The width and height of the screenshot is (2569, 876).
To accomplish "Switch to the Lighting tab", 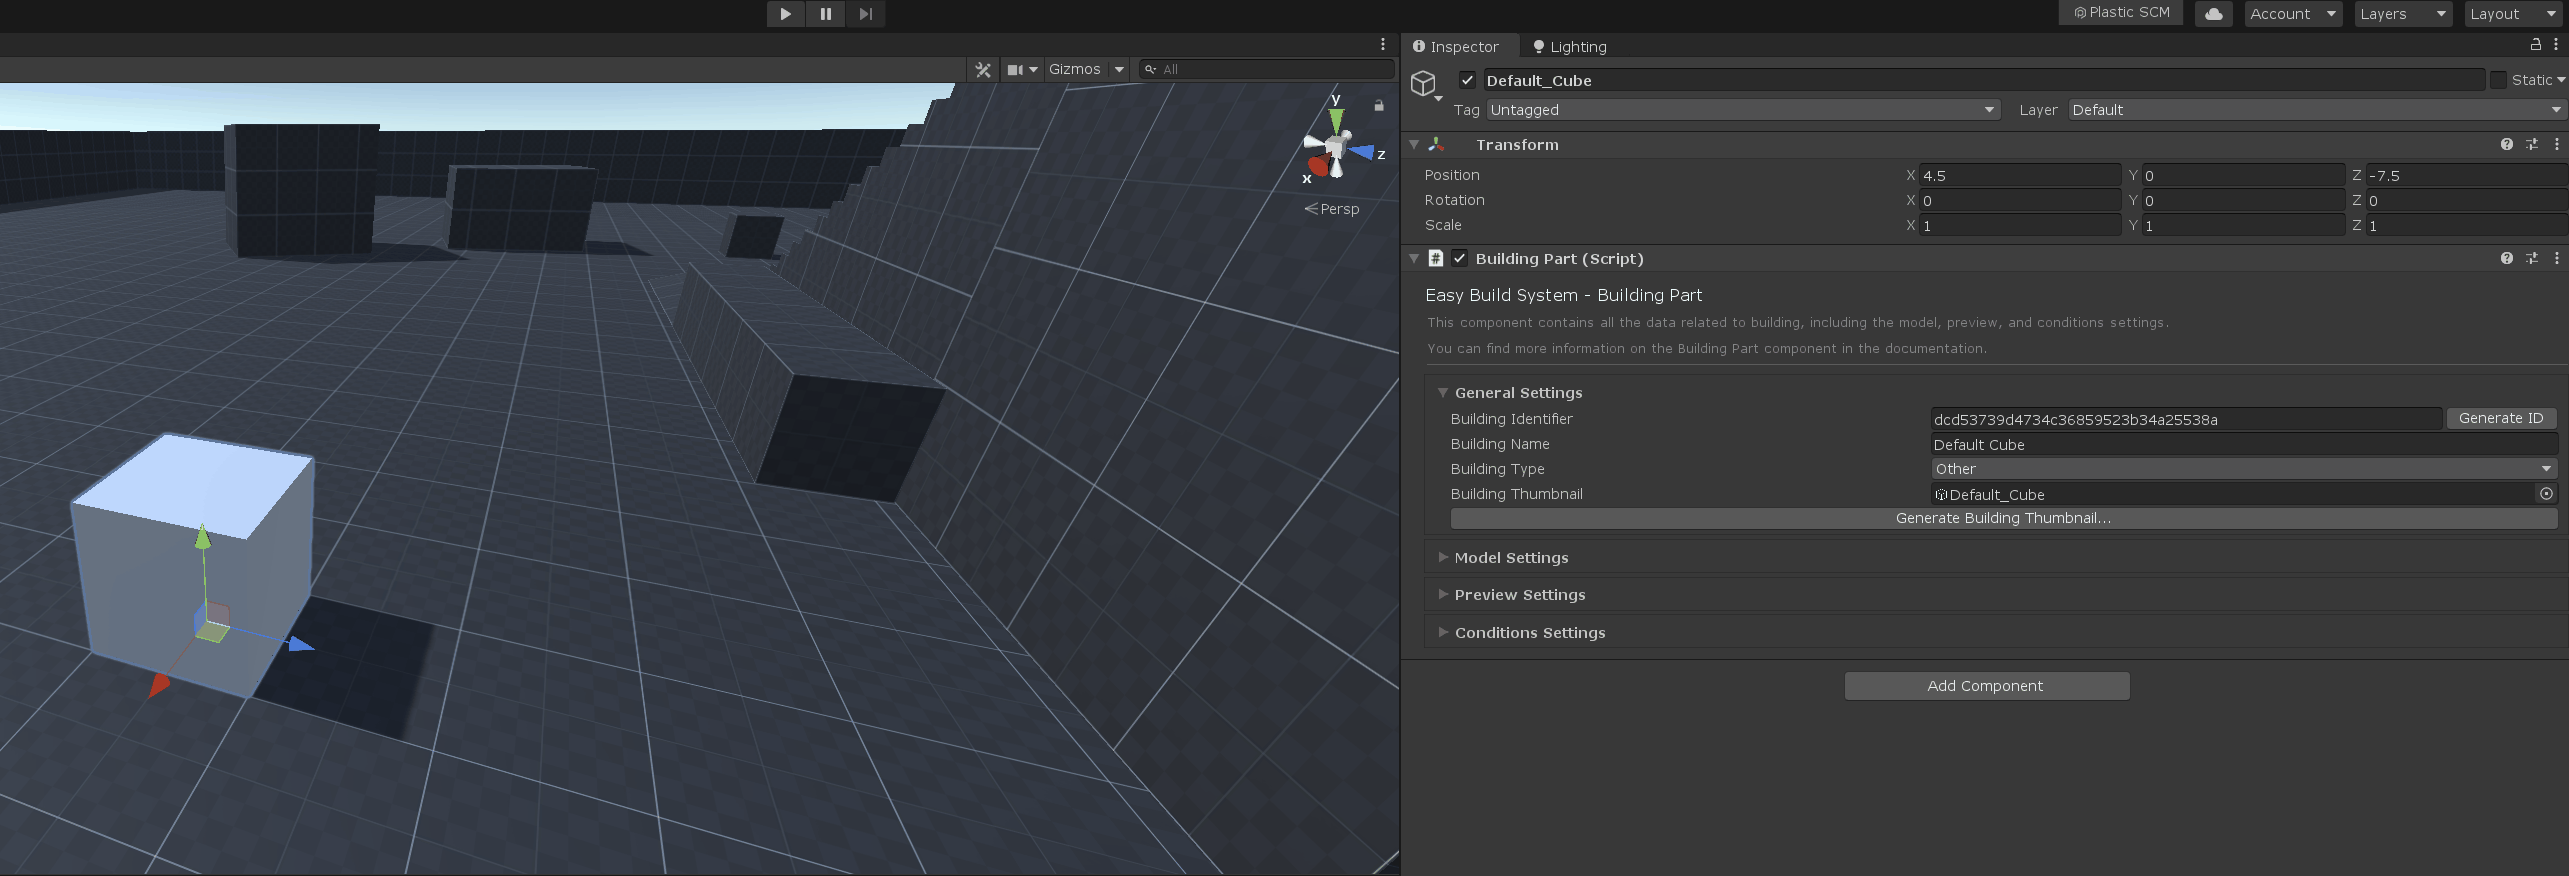I will point(1569,47).
